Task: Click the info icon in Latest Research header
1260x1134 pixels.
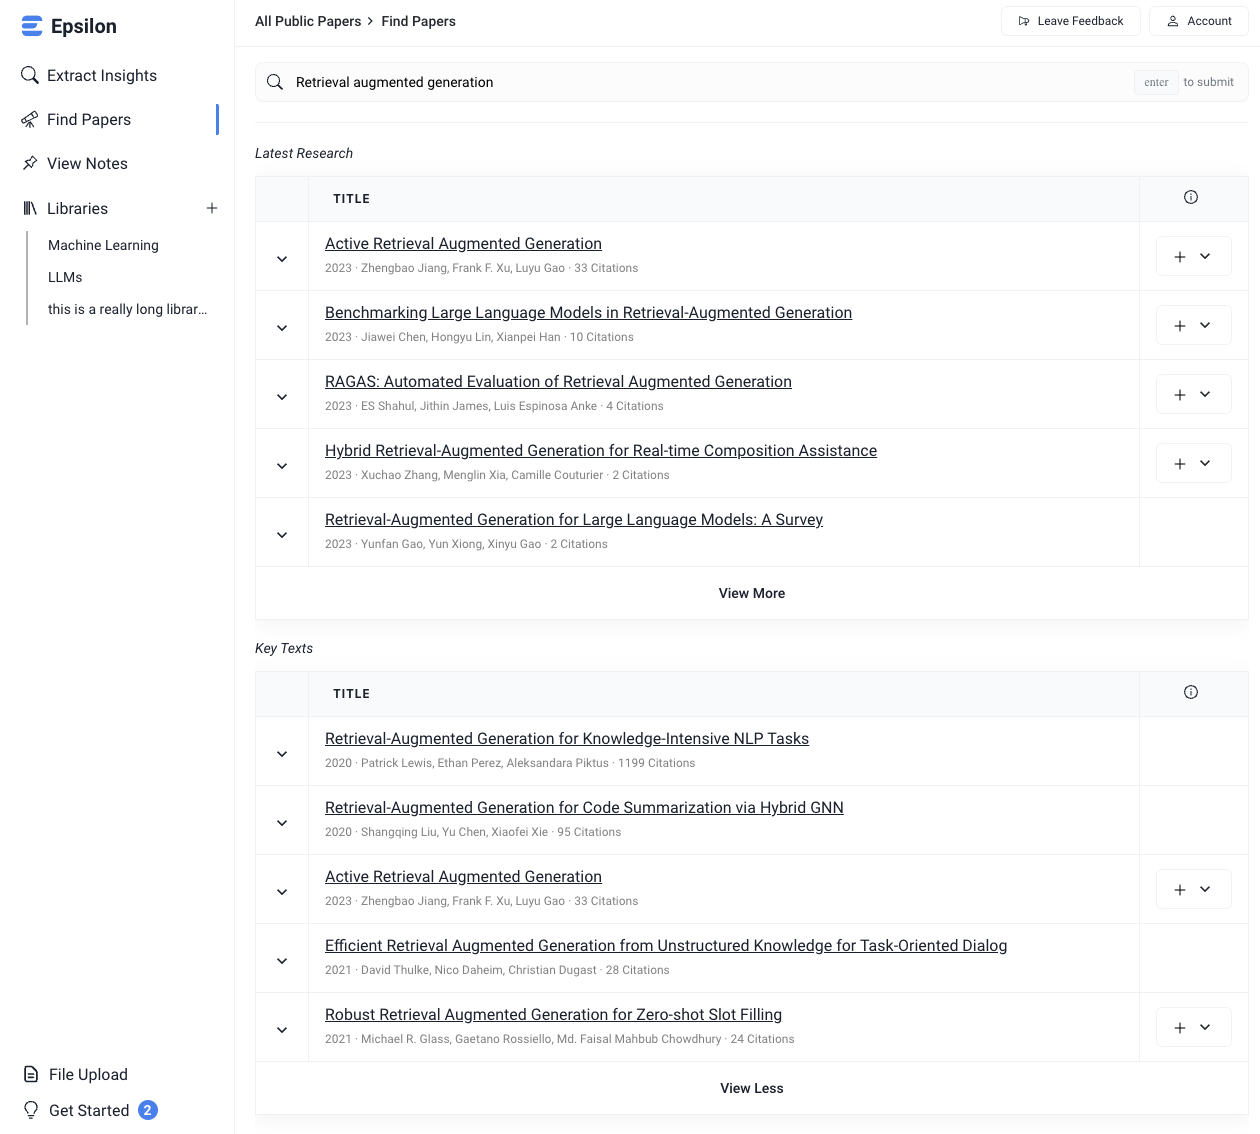Action: click(1191, 197)
